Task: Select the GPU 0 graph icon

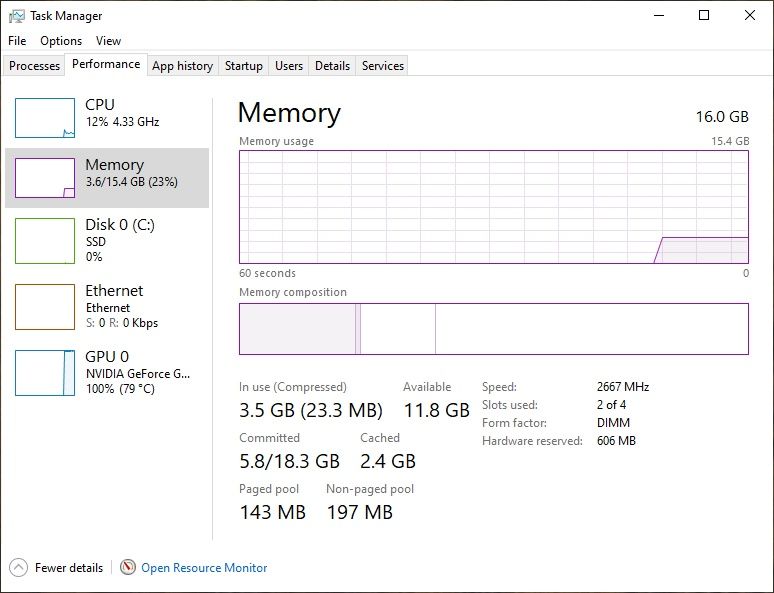Action: (44, 373)
